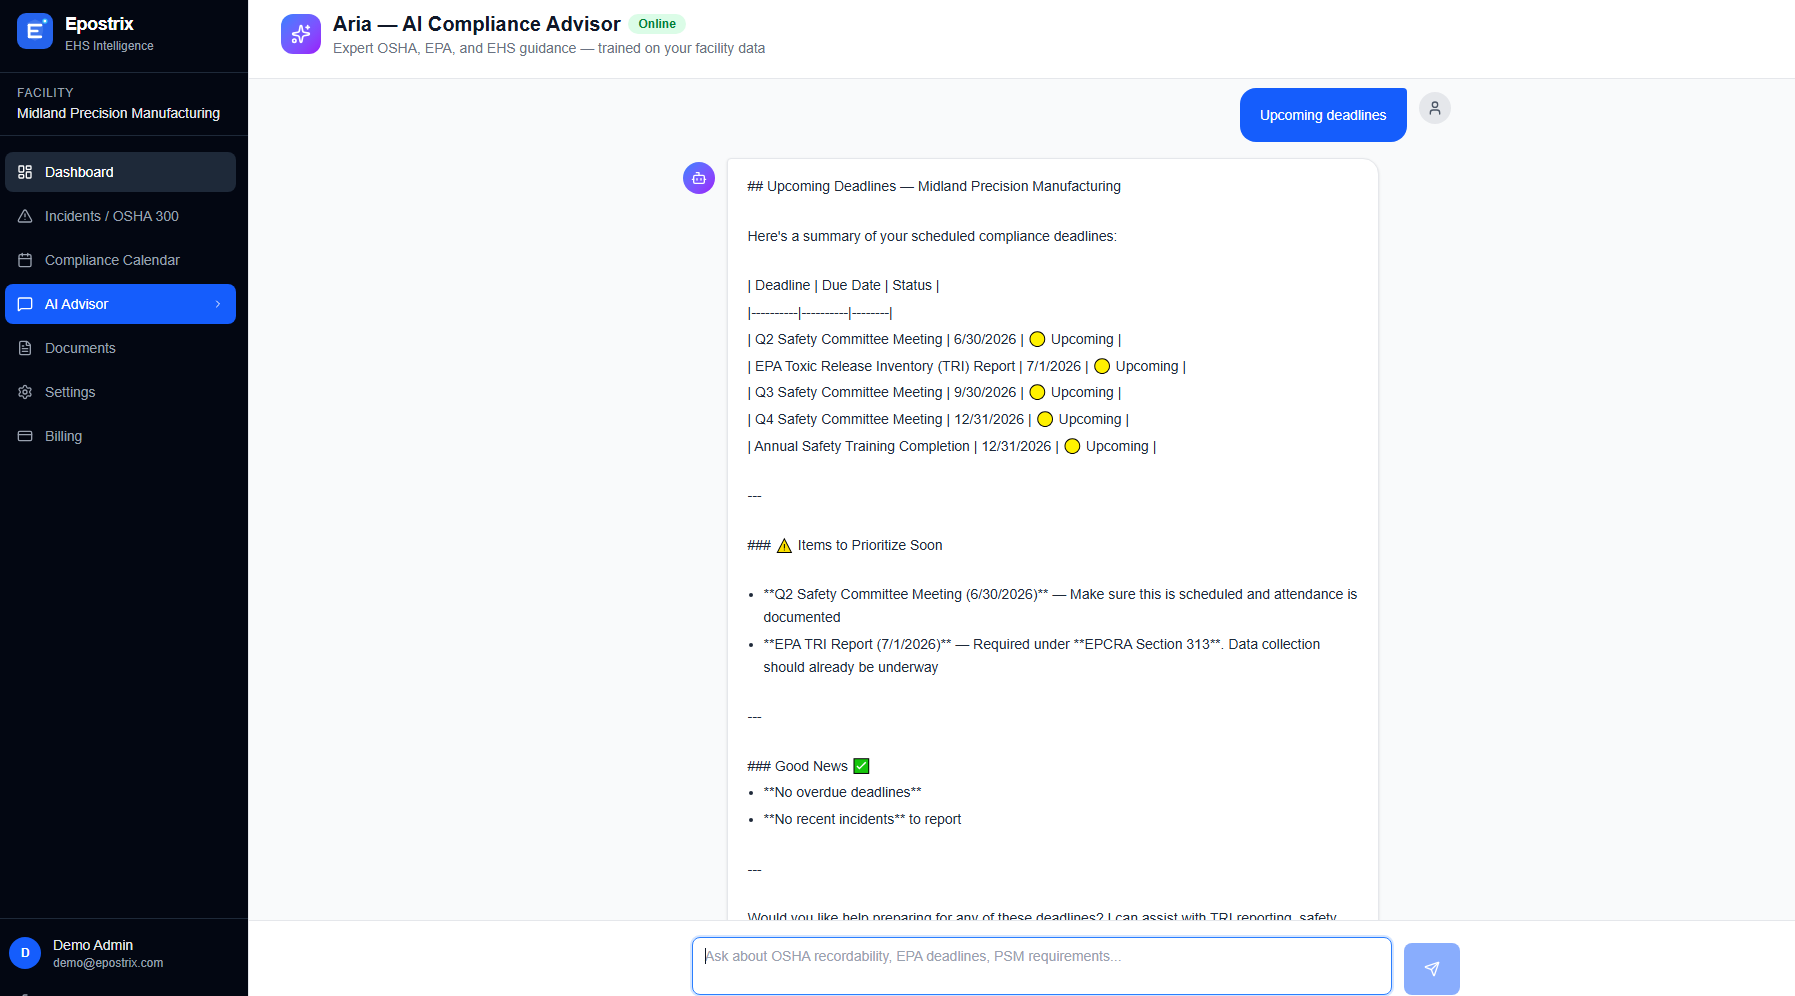
Task: Click the warning emoji by Items to Prioritize
Action: tap(784, 545)
